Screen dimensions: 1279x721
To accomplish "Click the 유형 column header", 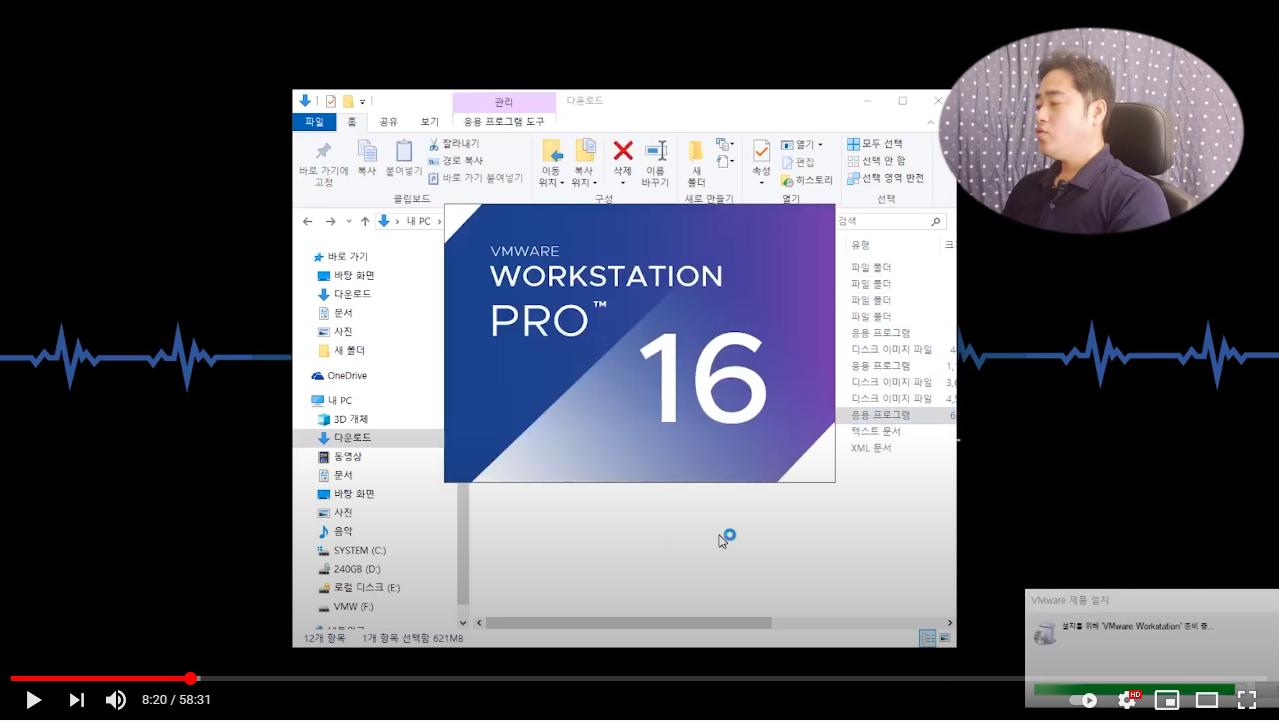I will click(860, 245).
